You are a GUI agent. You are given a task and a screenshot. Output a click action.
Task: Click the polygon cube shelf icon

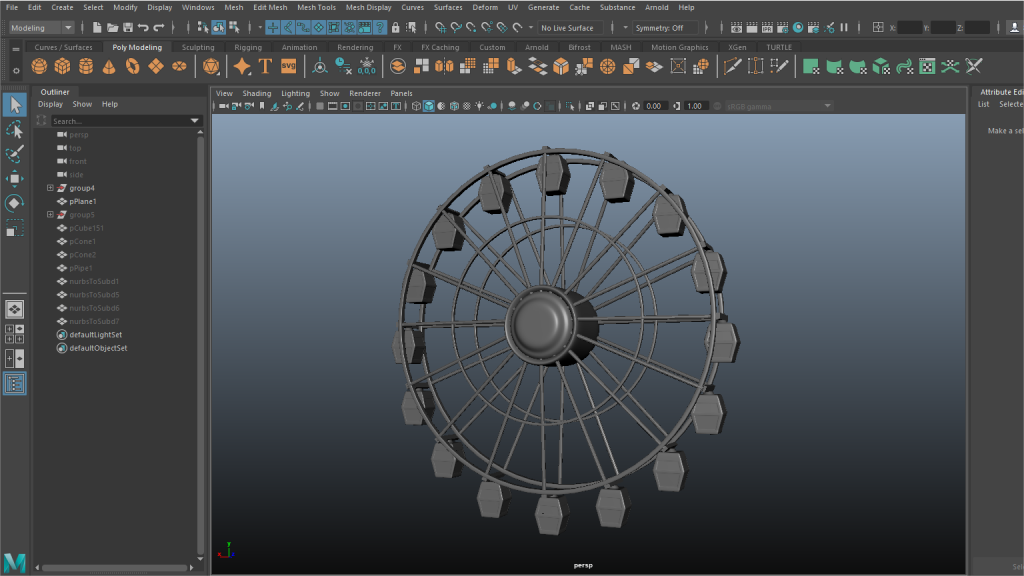[x=62, y=66]
